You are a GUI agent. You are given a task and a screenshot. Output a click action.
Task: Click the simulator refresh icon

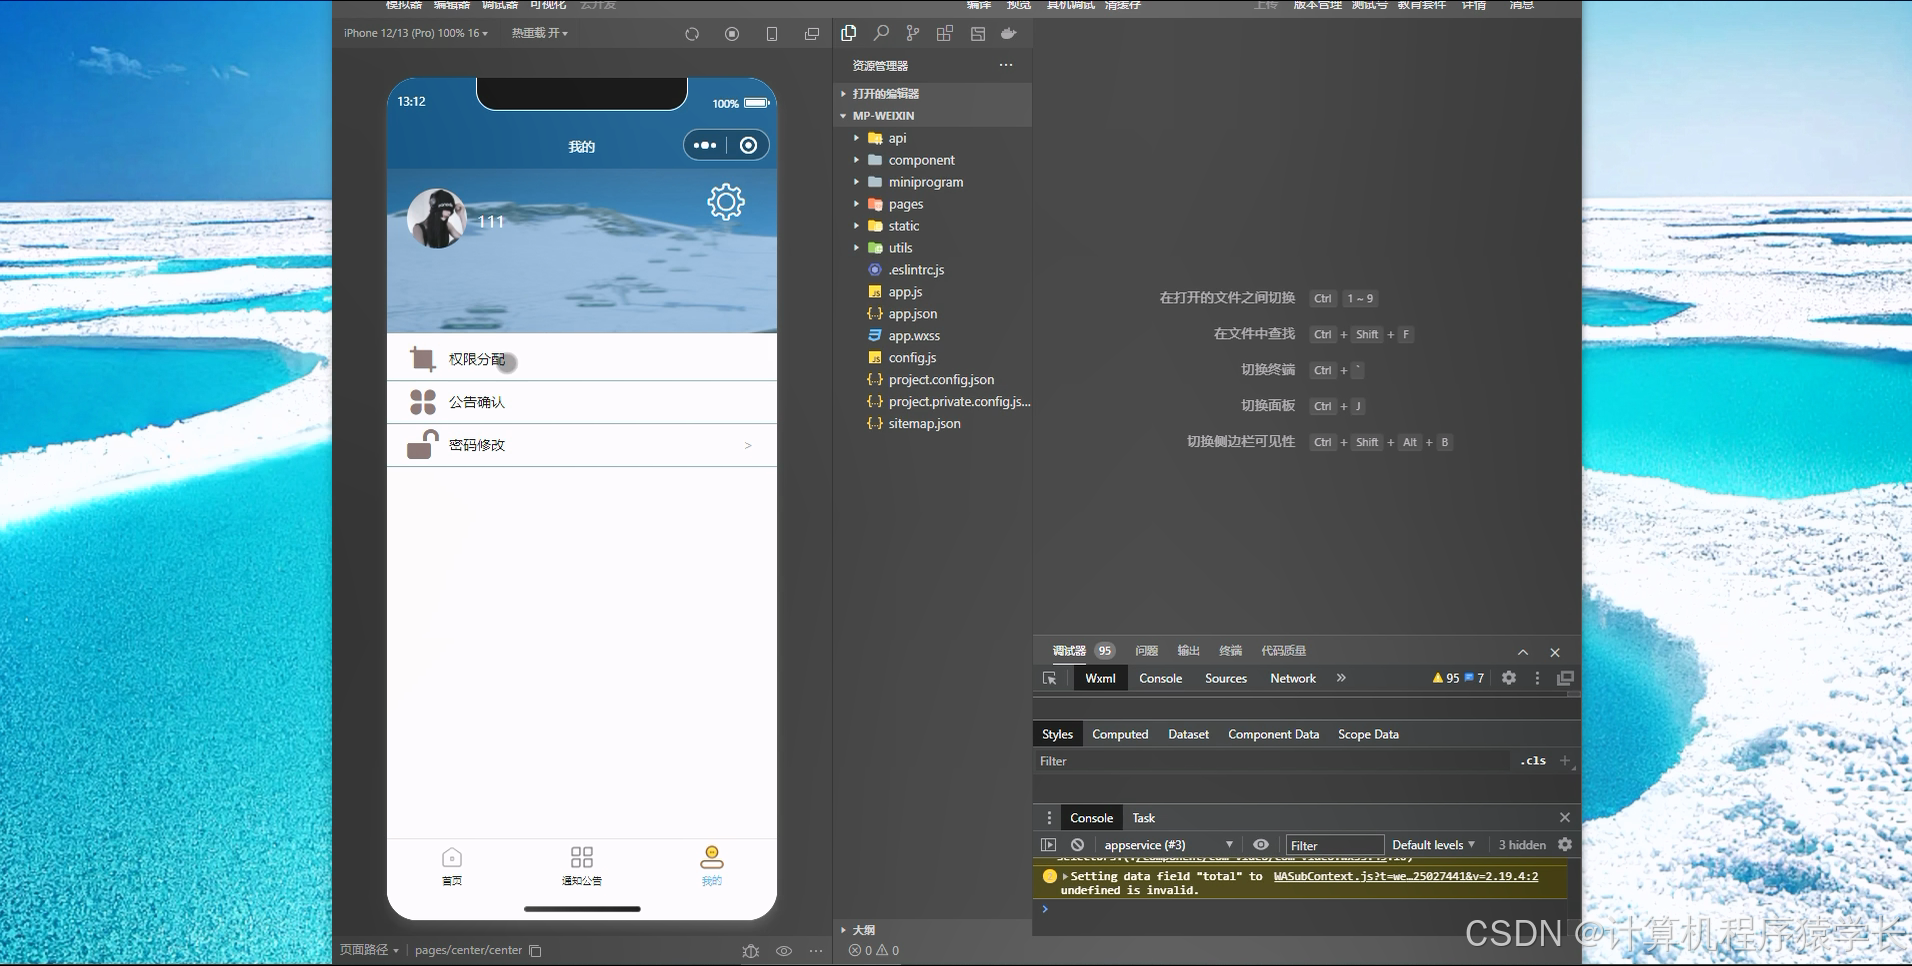(x=692, y=34)
